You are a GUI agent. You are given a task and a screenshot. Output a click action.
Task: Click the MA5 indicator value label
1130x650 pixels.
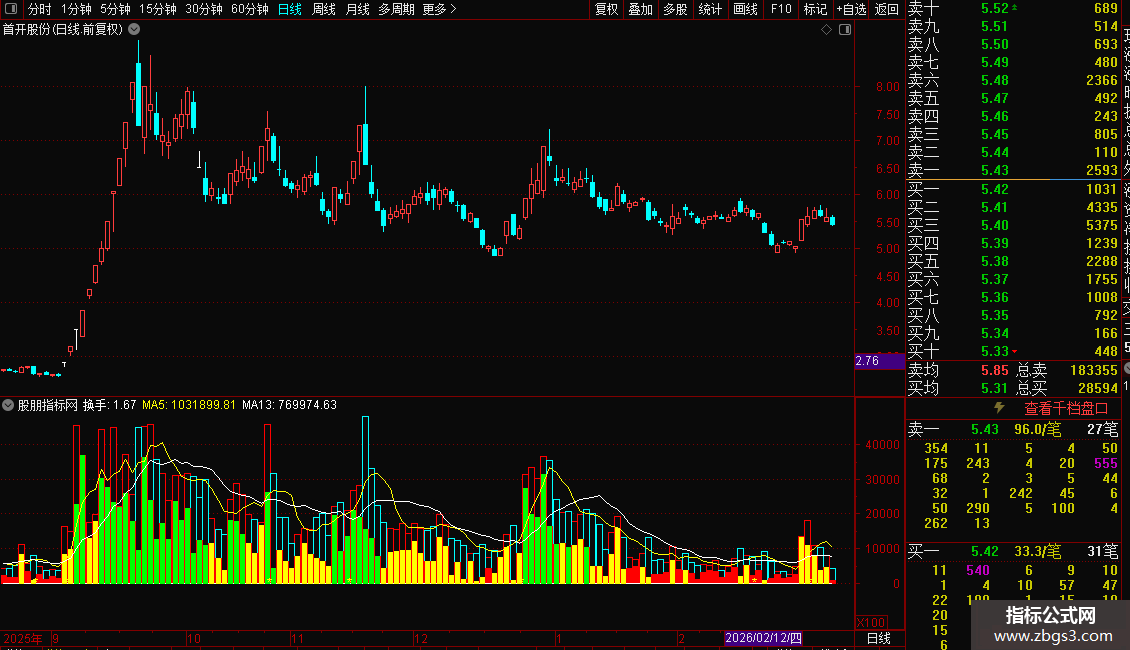[x=189, y=405]
